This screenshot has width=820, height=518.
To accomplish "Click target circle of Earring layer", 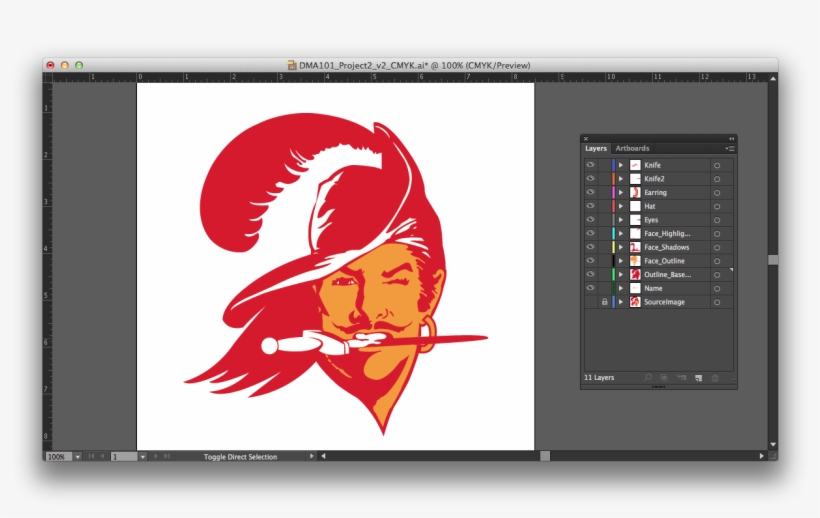I will tap(717, 193).
